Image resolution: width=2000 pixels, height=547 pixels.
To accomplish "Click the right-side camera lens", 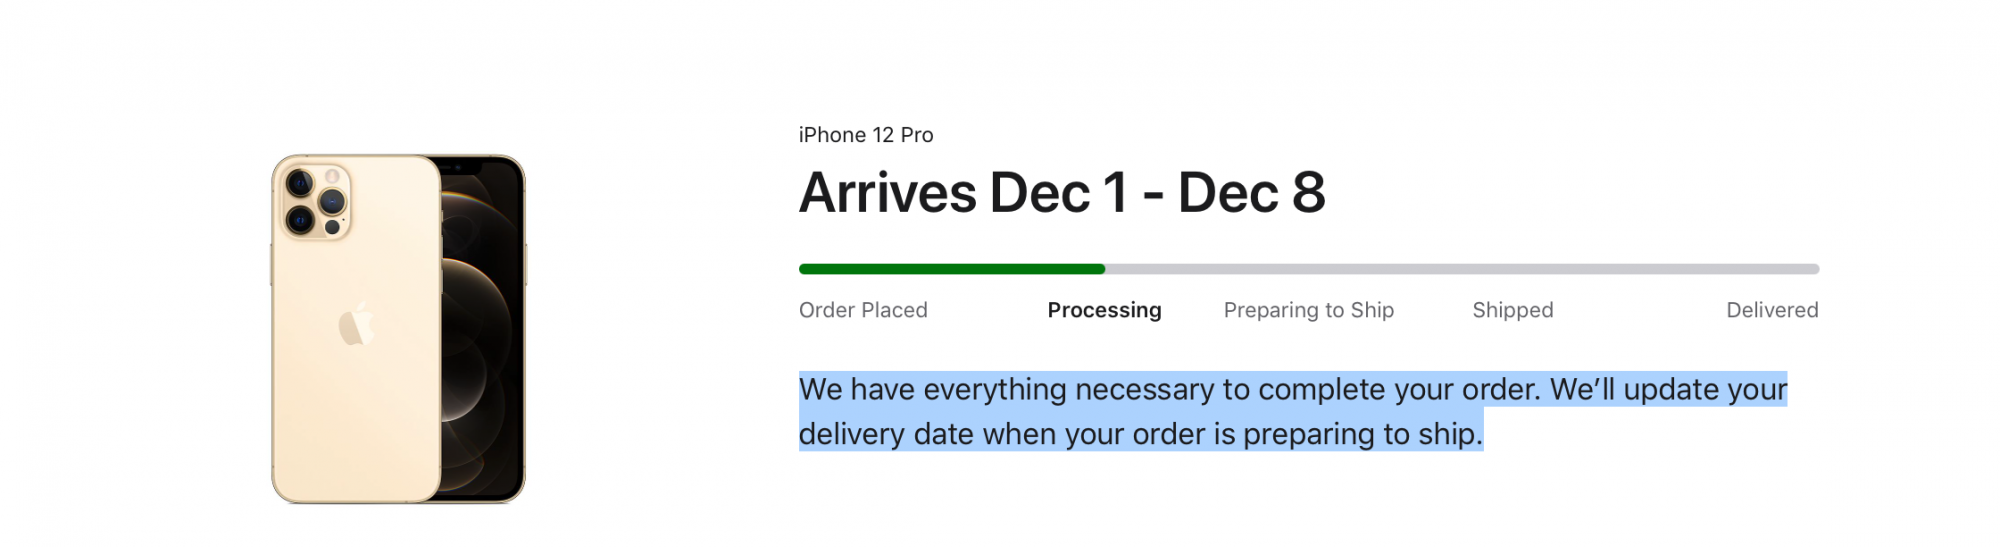I will [x=332, y=202].
